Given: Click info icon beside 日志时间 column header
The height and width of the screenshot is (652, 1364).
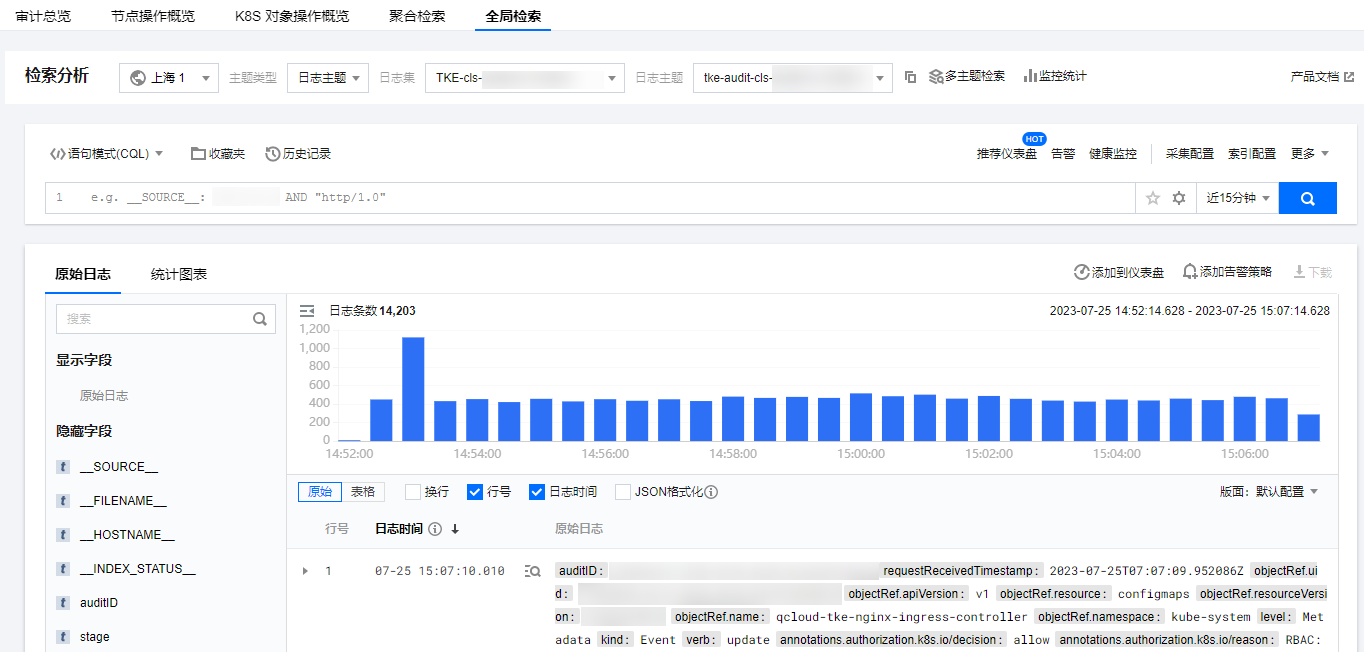Looking at the screenshot, I should coord(435,529).
